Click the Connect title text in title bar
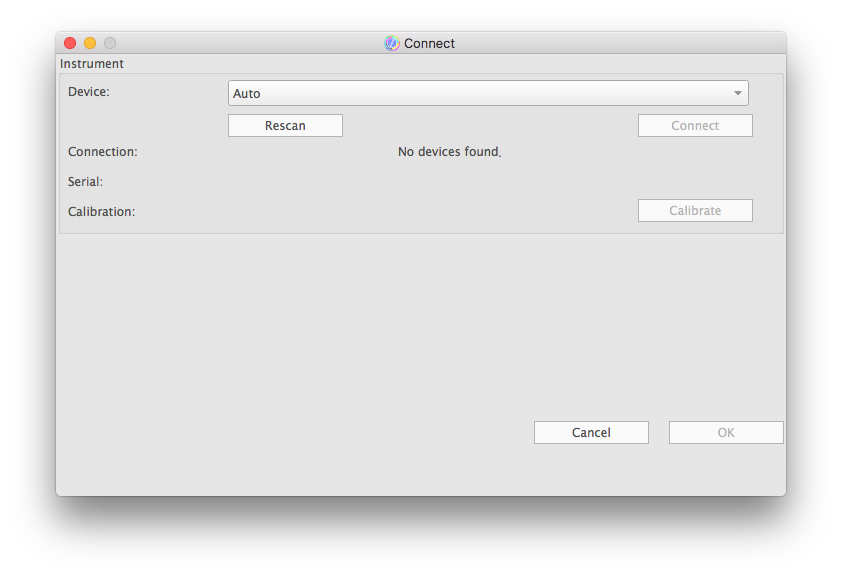The width and height of the screenshot is (842, 576). (429, 43)
